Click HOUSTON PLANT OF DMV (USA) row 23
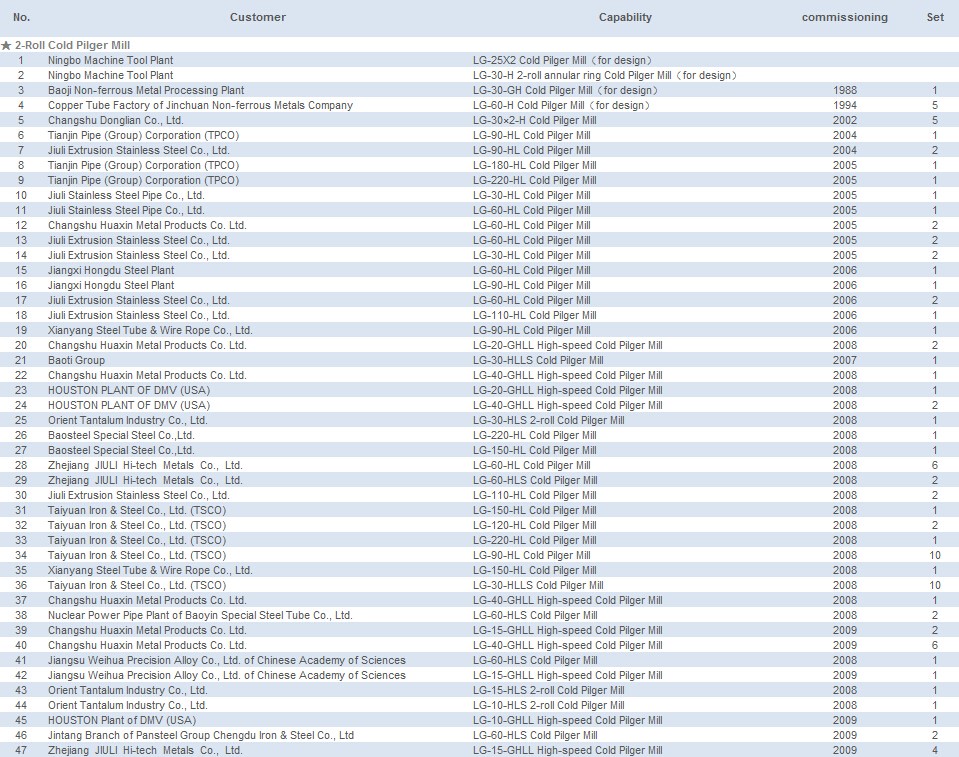The image size is (959, 757). [x=129, y=390]
